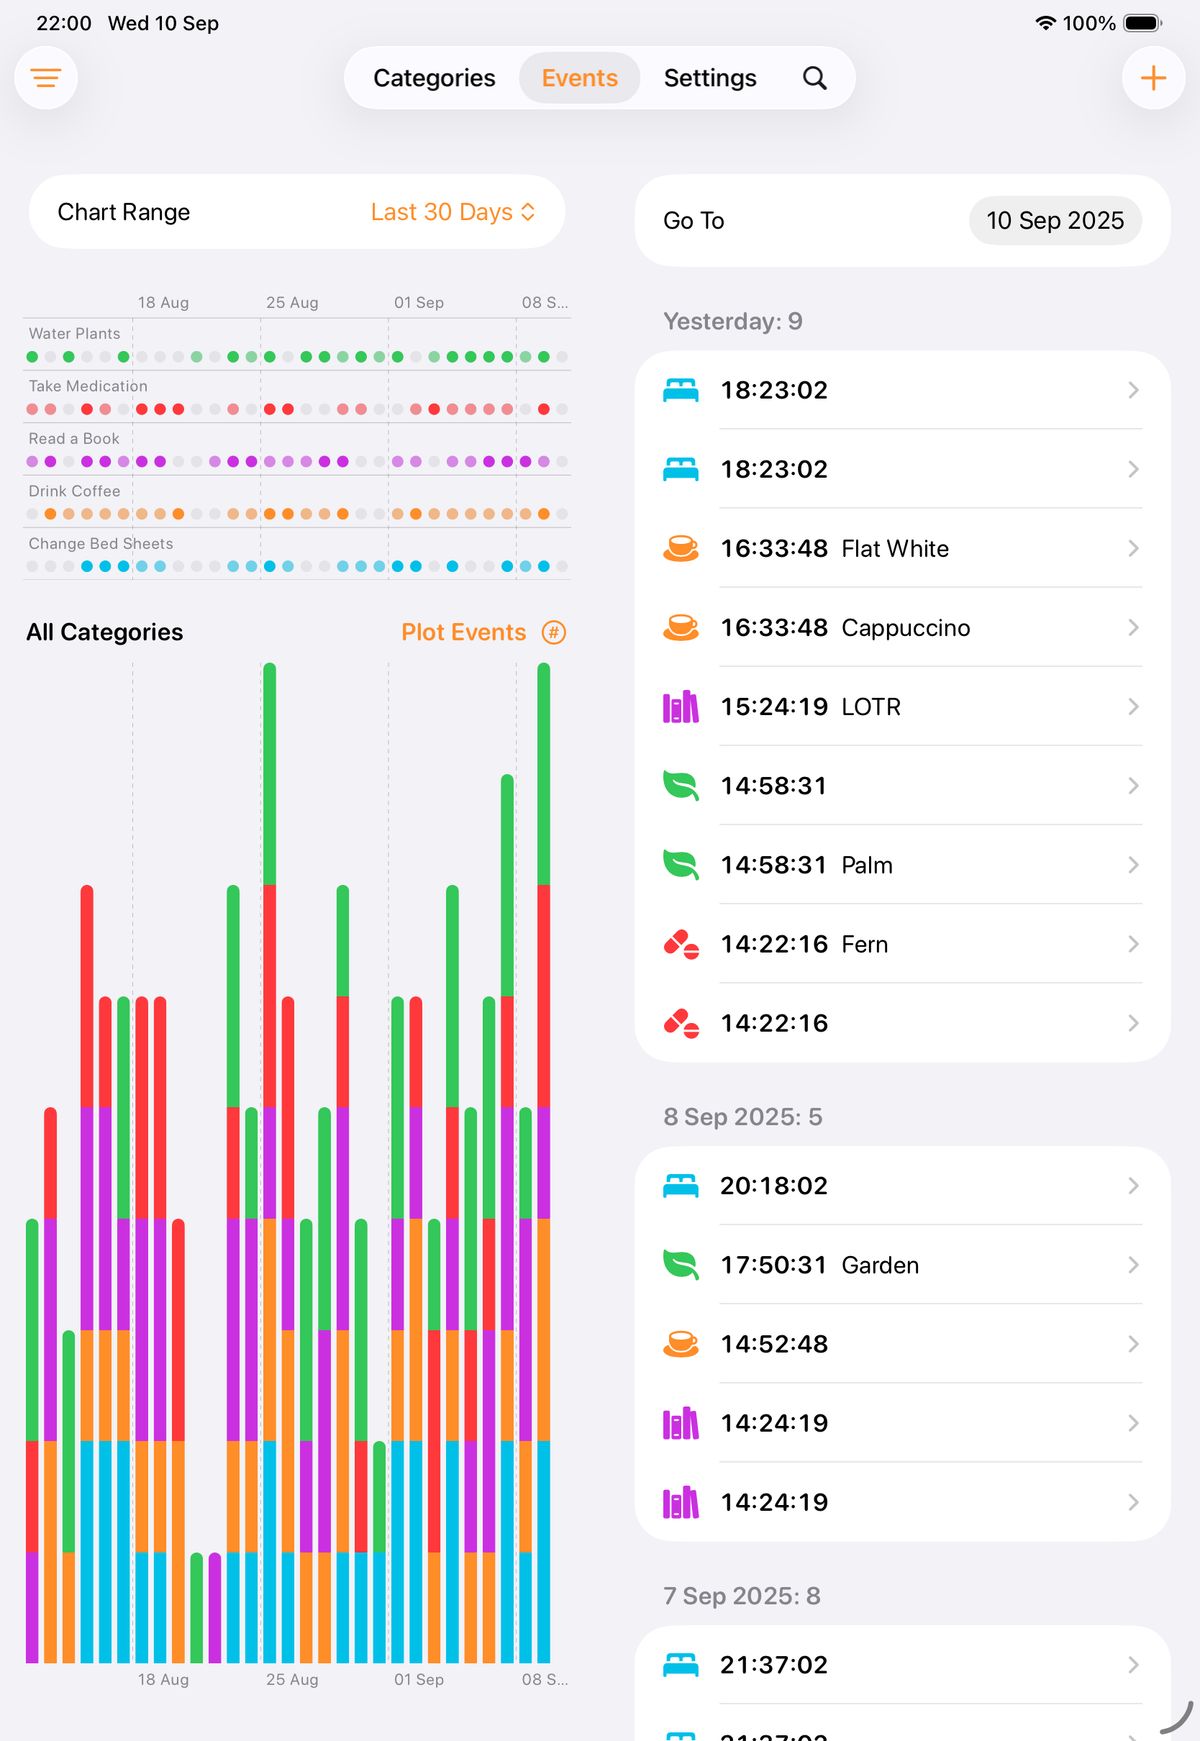Click leaf icon for the Palm event

tap(681, 865)
